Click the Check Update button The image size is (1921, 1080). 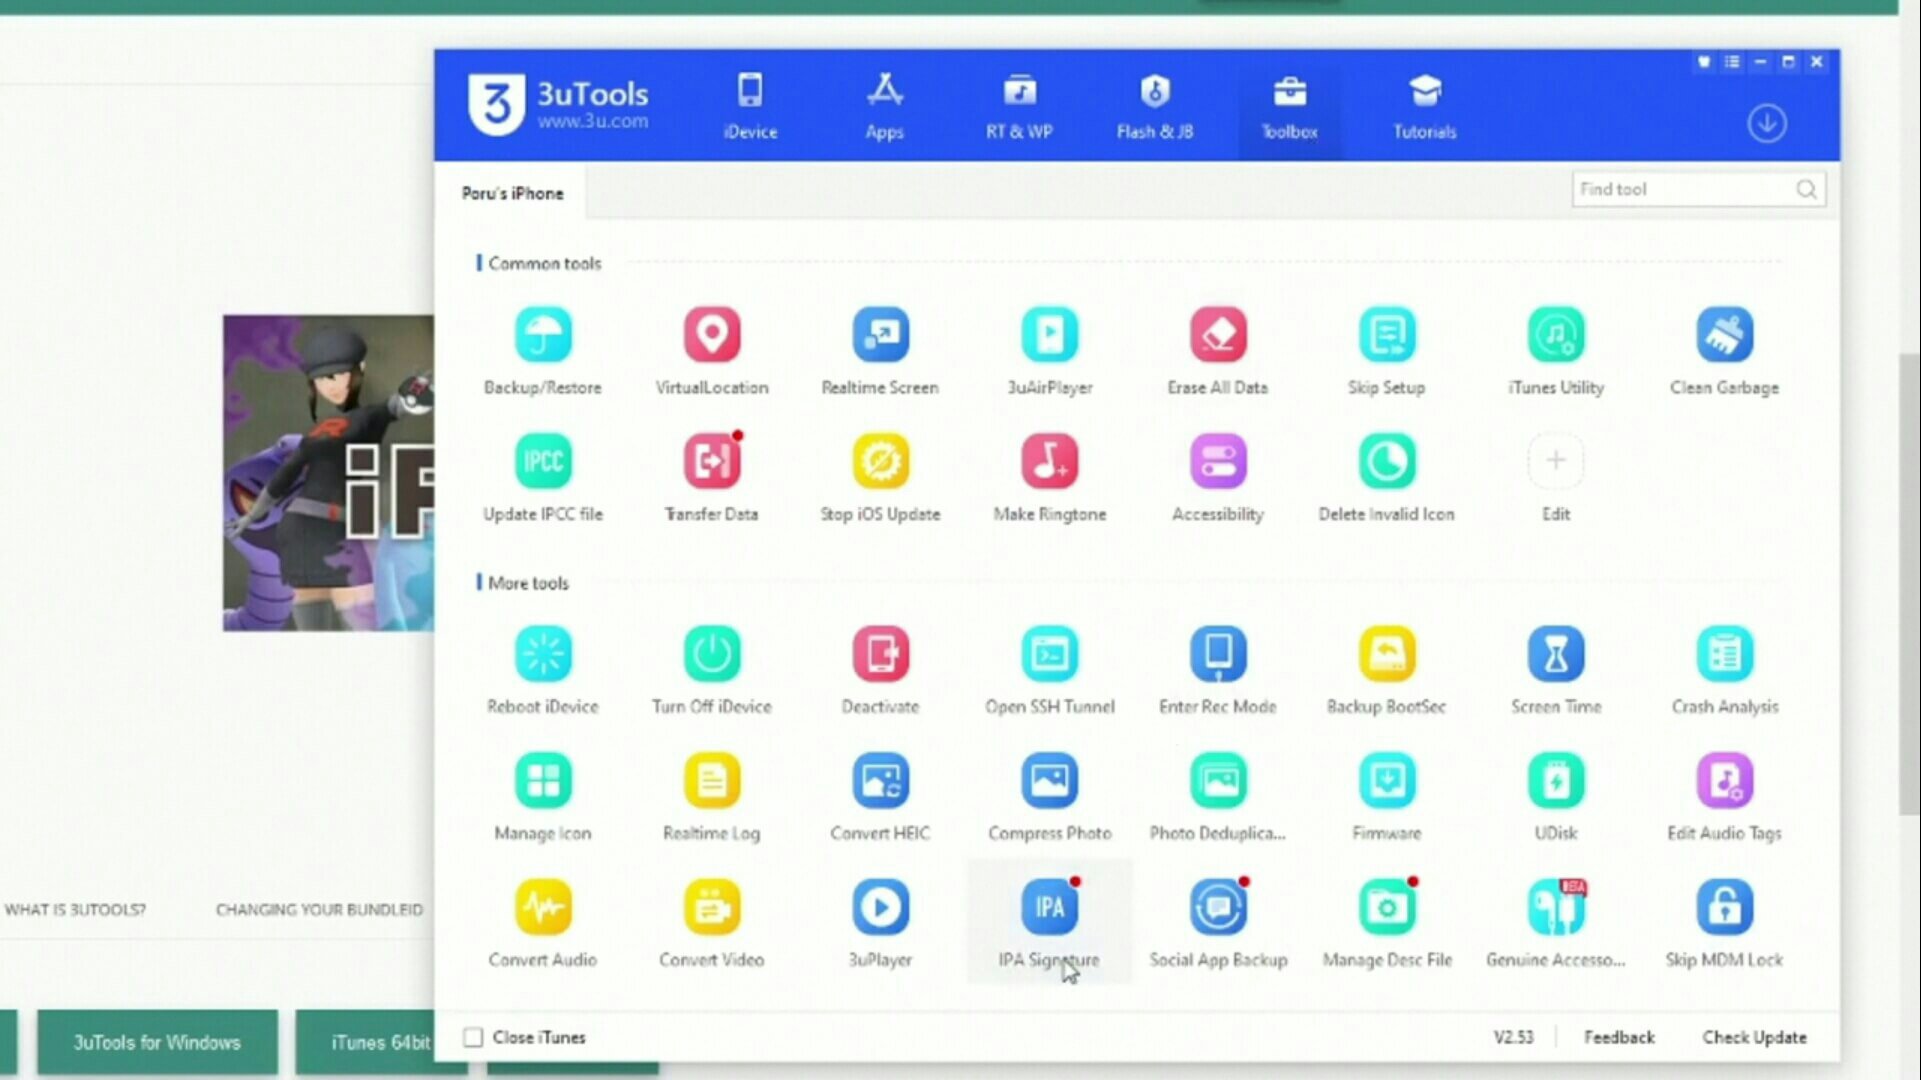coord(1753,1036)
